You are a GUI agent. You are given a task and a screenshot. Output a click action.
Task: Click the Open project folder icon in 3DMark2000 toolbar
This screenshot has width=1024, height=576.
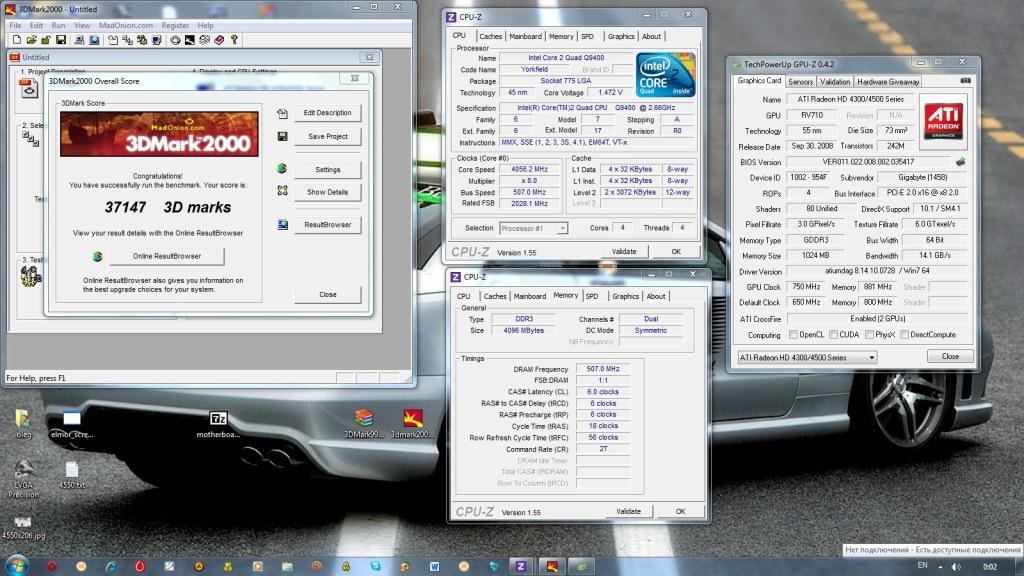tap(31, 40)
